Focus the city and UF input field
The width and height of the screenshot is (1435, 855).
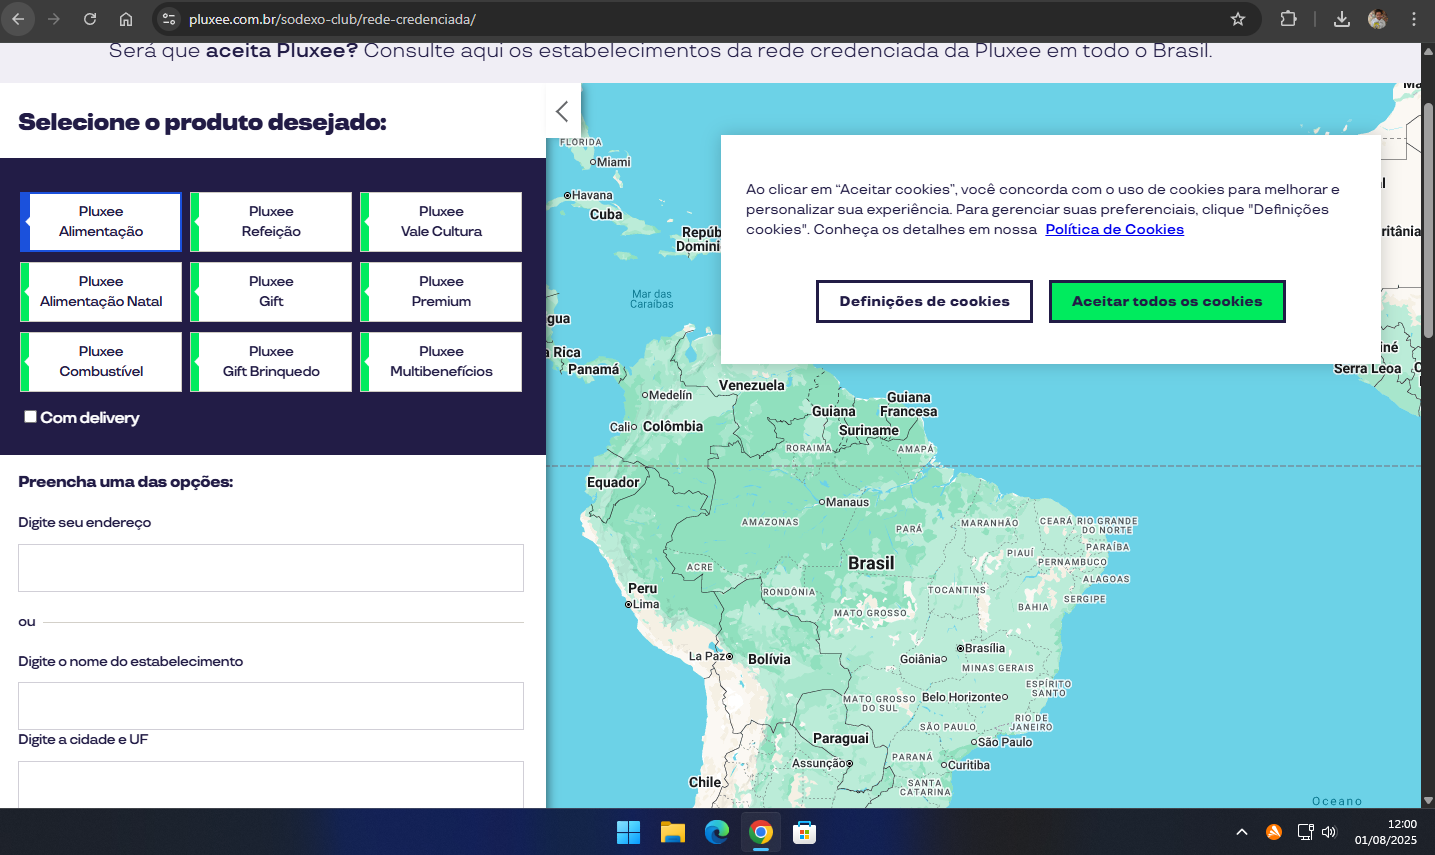(271, 785)
